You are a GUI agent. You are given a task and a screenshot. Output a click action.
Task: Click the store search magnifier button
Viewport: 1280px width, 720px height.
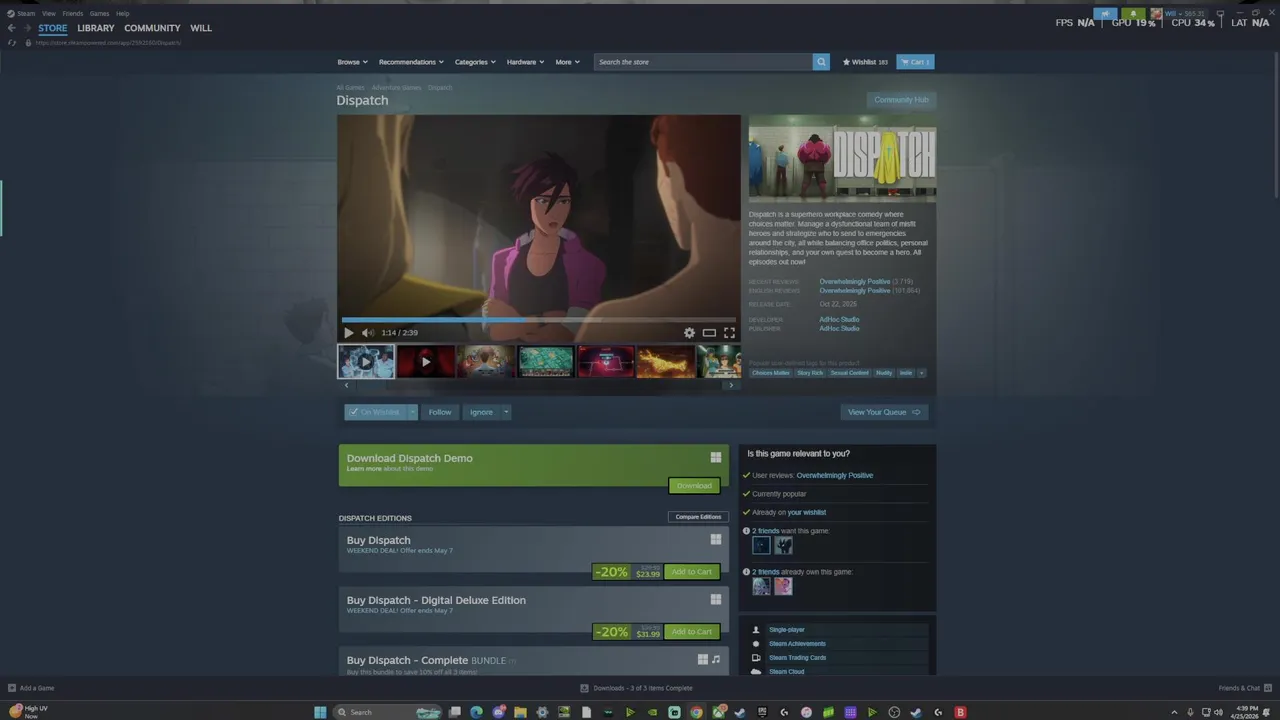pos(821,62)
